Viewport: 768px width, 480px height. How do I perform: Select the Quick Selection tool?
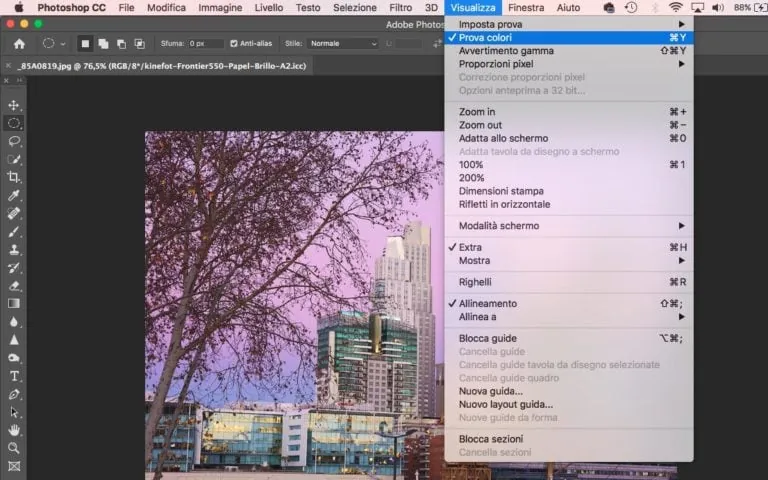pyautogui.click(x=14, y=159)
